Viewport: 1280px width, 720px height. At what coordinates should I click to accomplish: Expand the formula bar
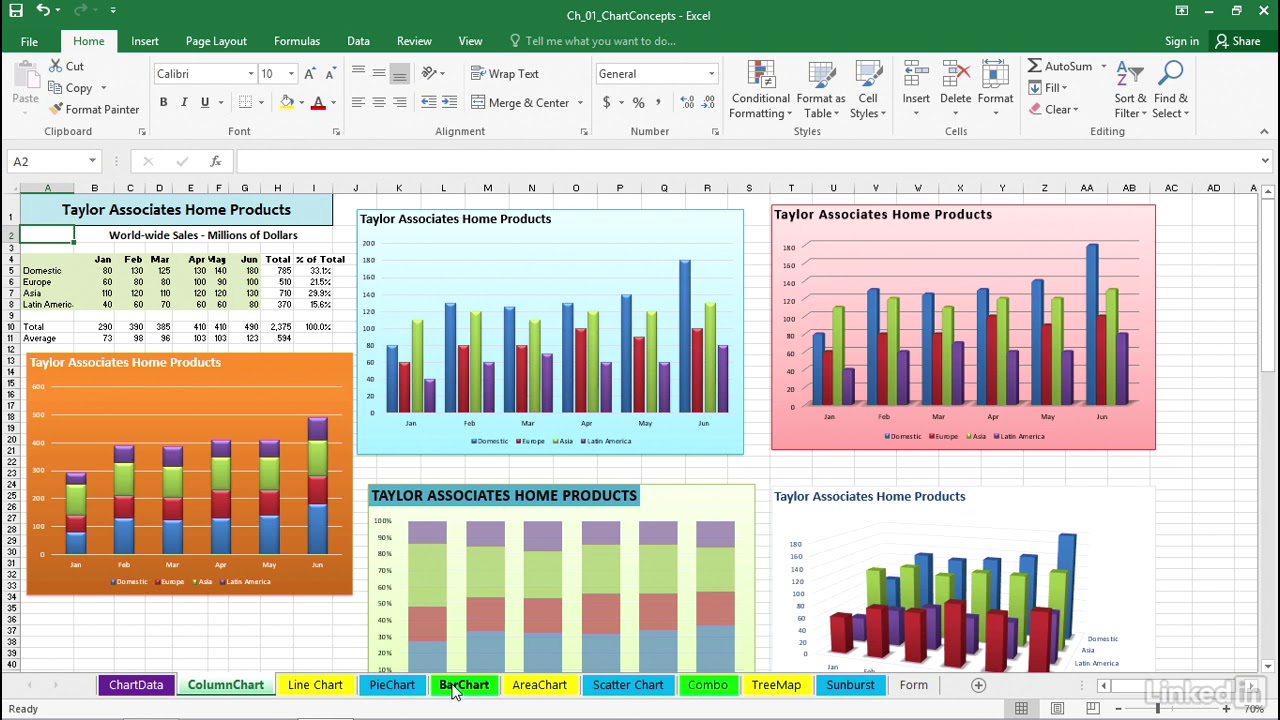[x=1265, y=161]
